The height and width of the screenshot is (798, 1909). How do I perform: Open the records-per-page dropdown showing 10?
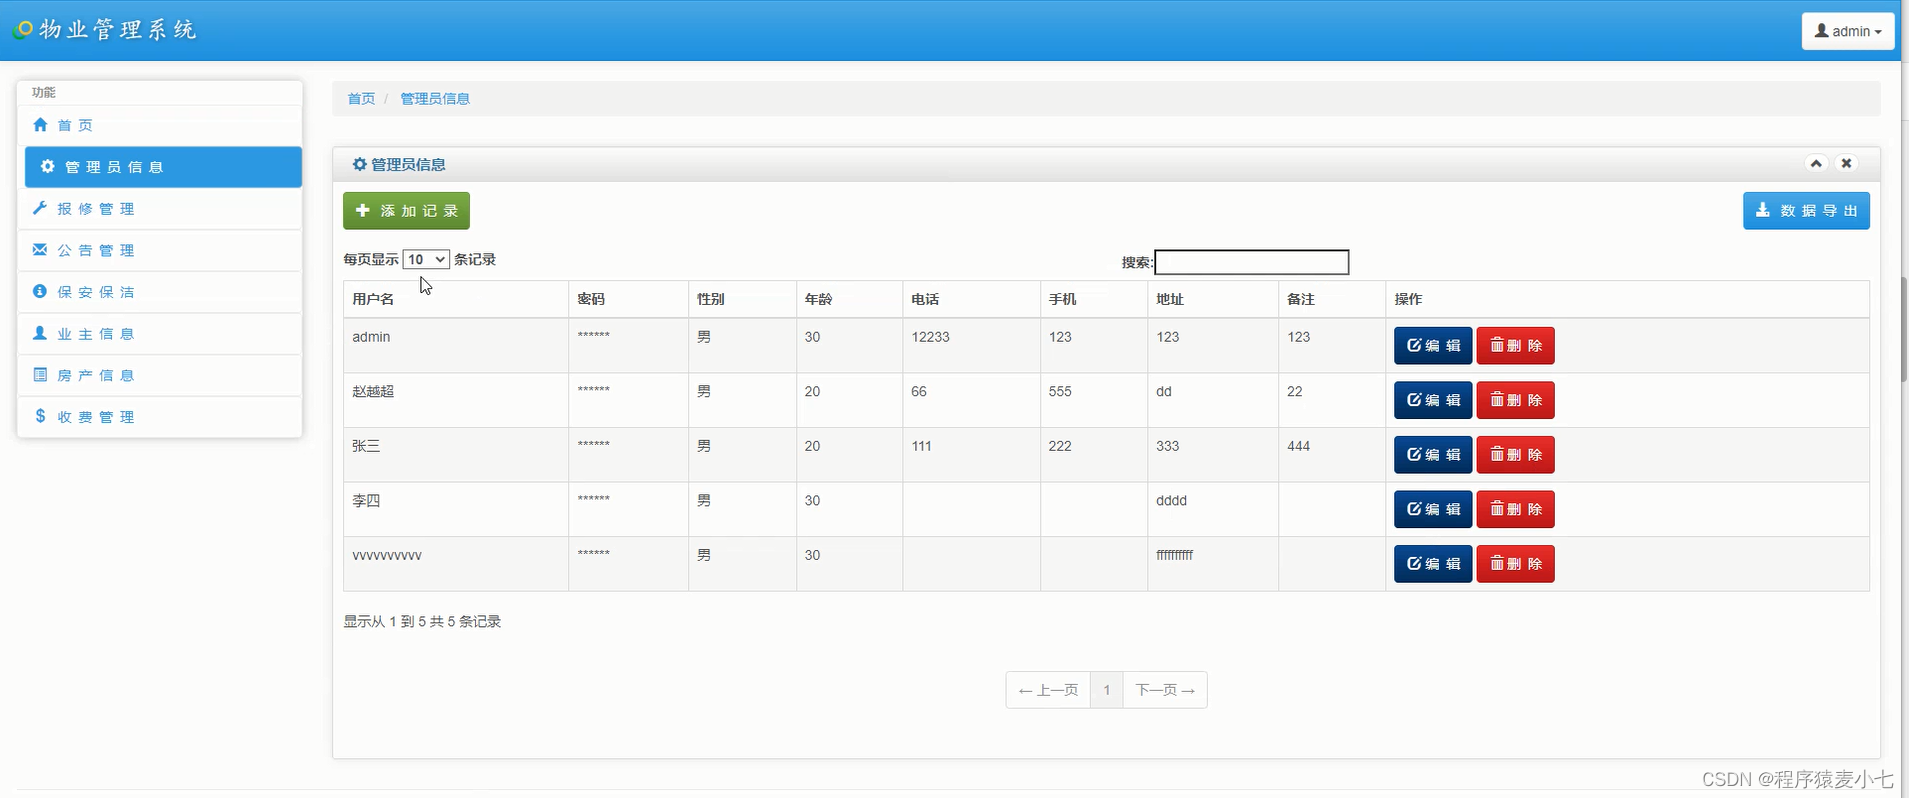tap(426, 259)
